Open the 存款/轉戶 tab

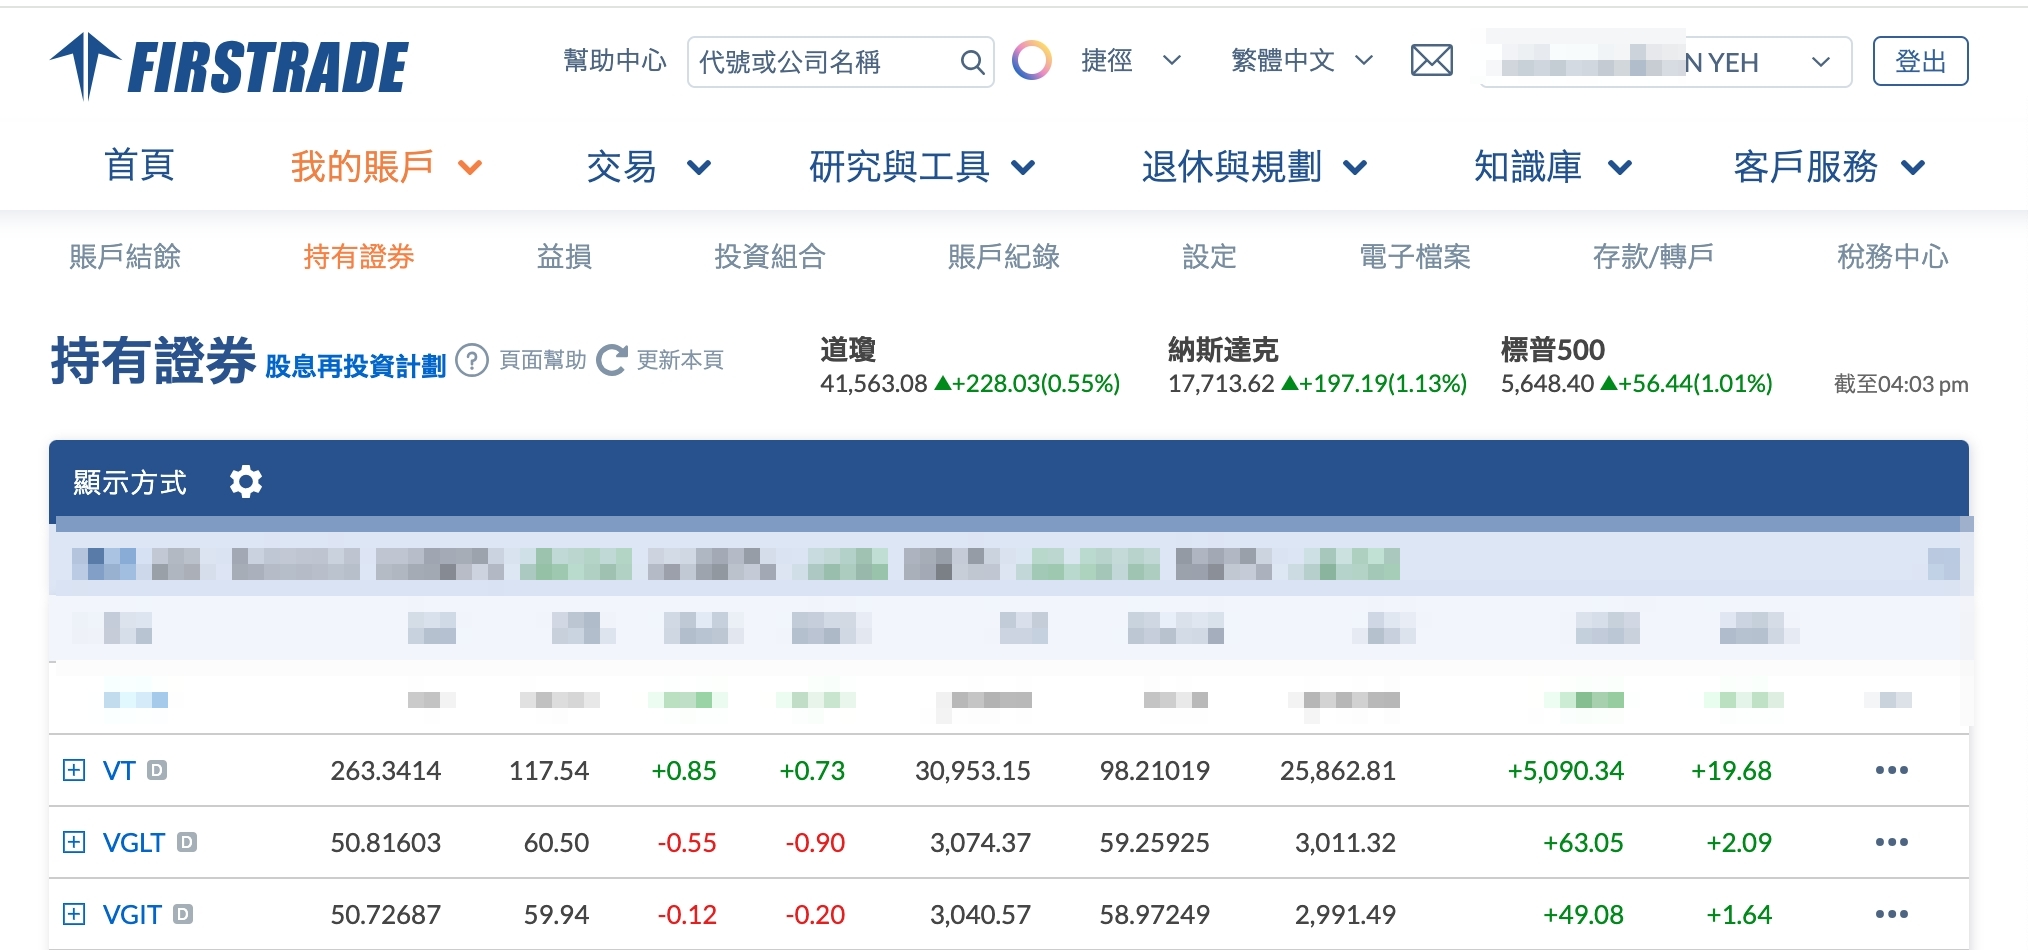pyautogui.click(x=1653, y=257)
